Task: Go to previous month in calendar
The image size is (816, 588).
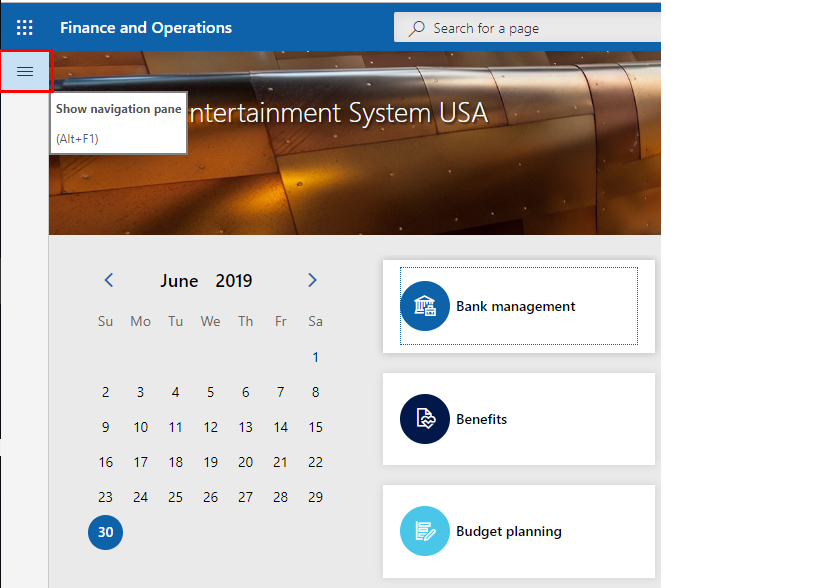Action: [109, 280]
